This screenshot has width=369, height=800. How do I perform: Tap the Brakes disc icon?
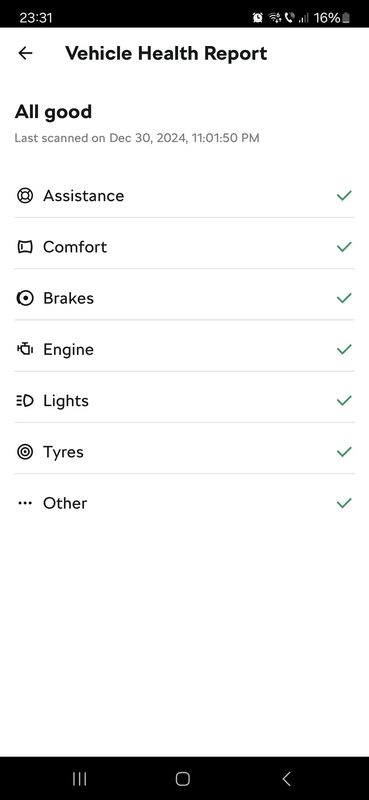24,298
